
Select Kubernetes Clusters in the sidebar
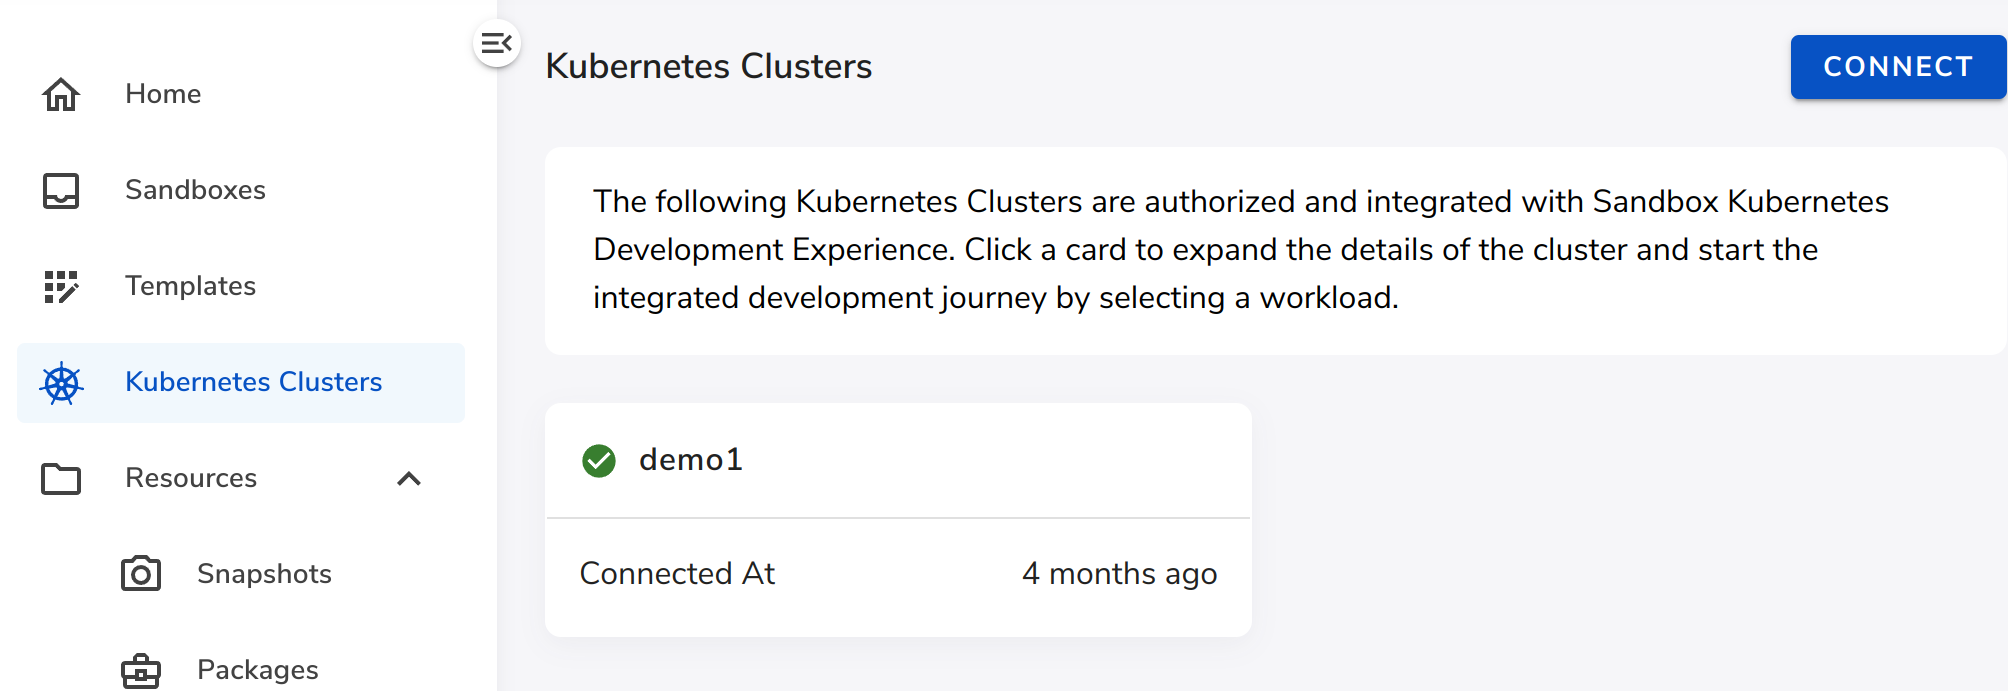coord(241,383)
